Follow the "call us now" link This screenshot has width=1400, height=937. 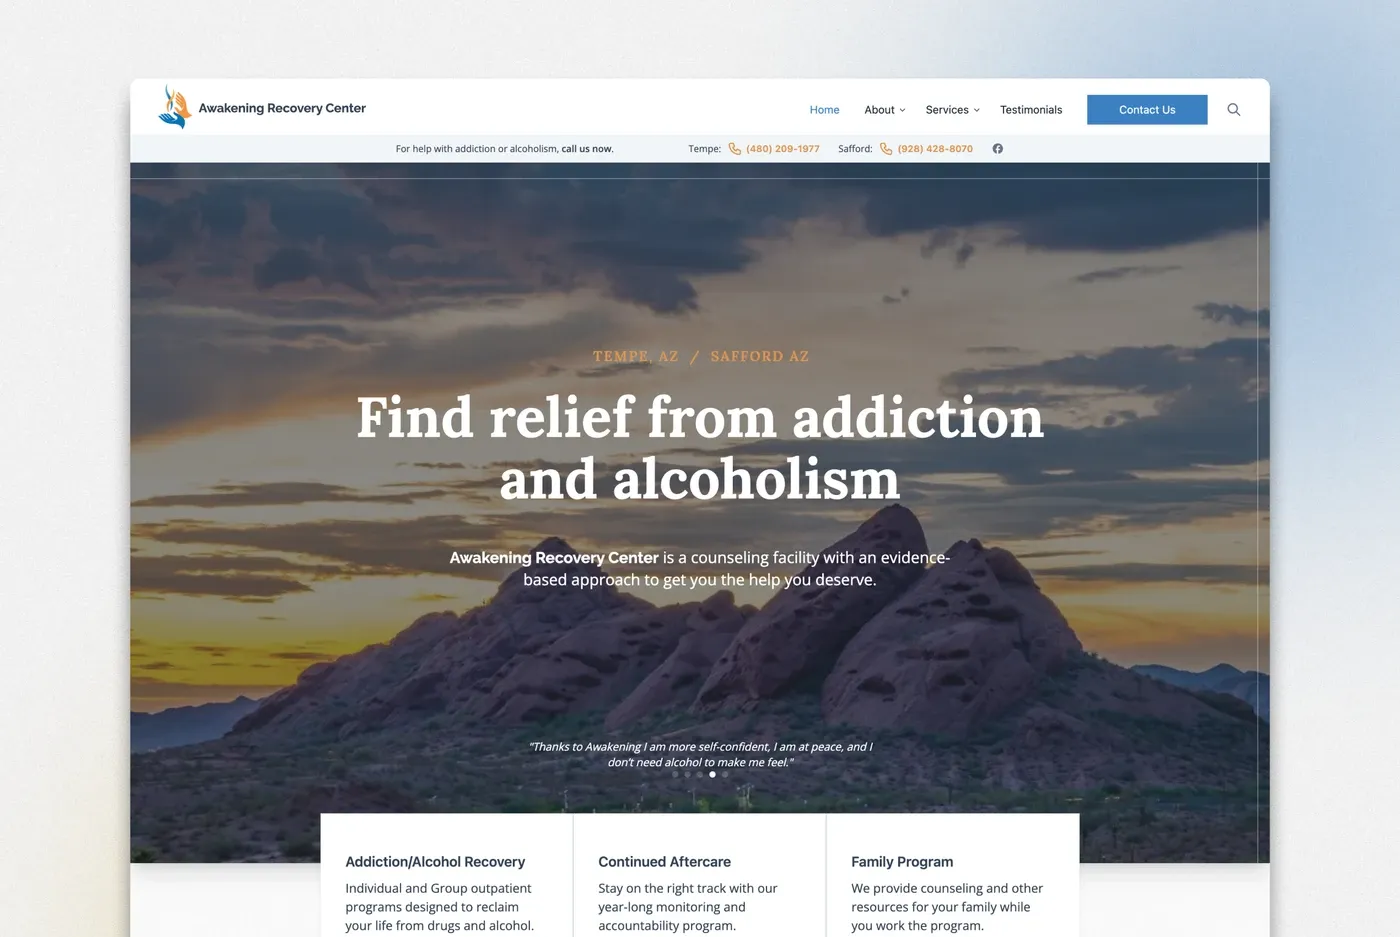click(x=587, y=149)
